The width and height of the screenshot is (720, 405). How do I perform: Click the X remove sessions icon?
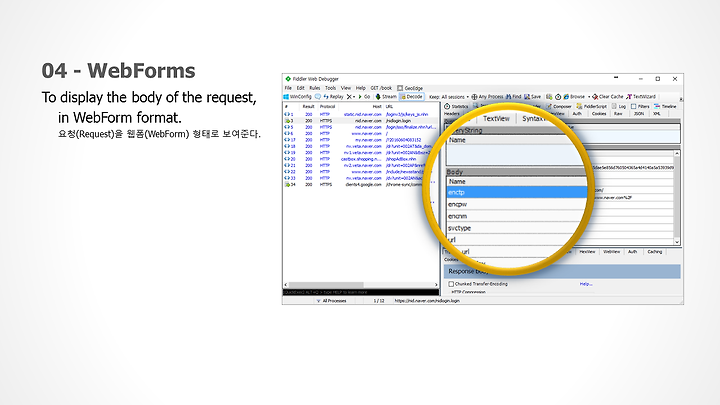pos(349,97)
